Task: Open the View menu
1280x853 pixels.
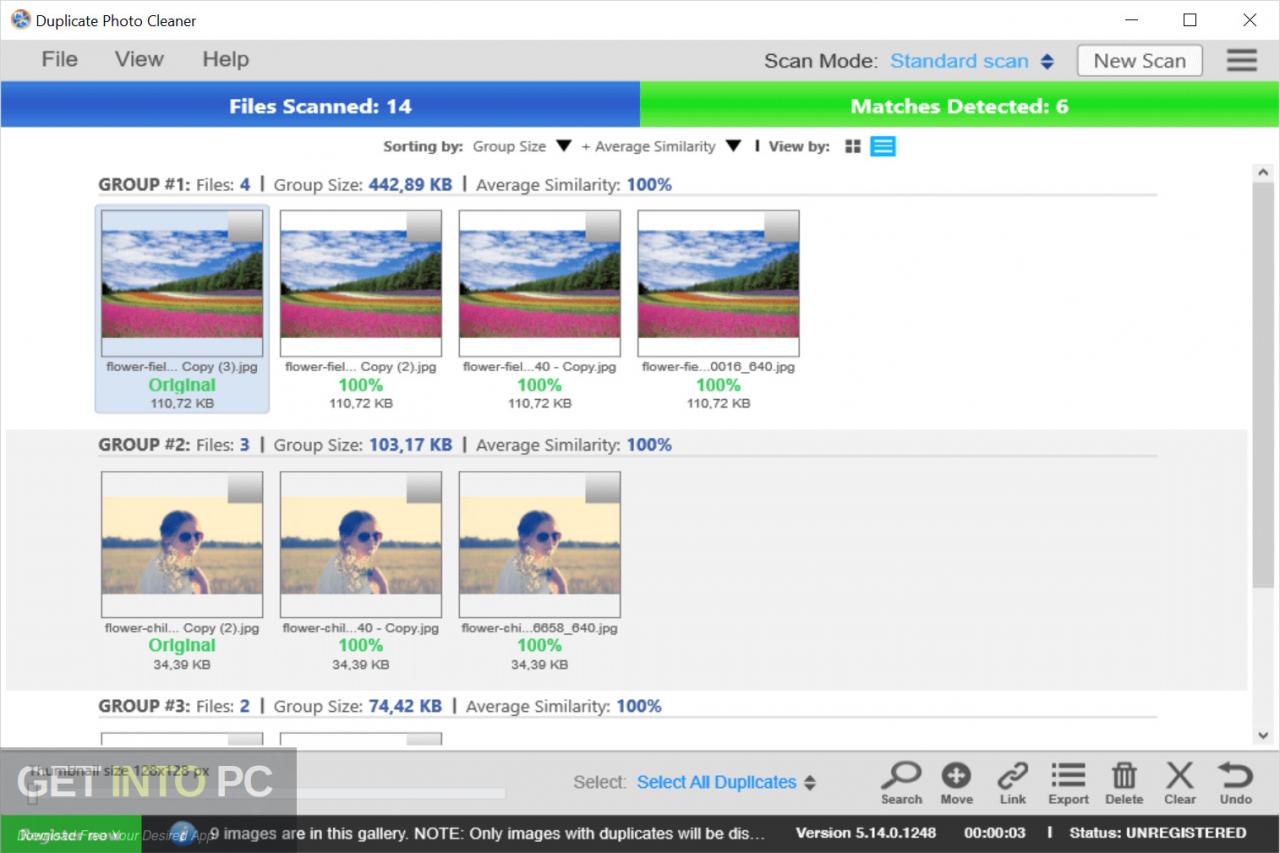Action: pos(139,59)
